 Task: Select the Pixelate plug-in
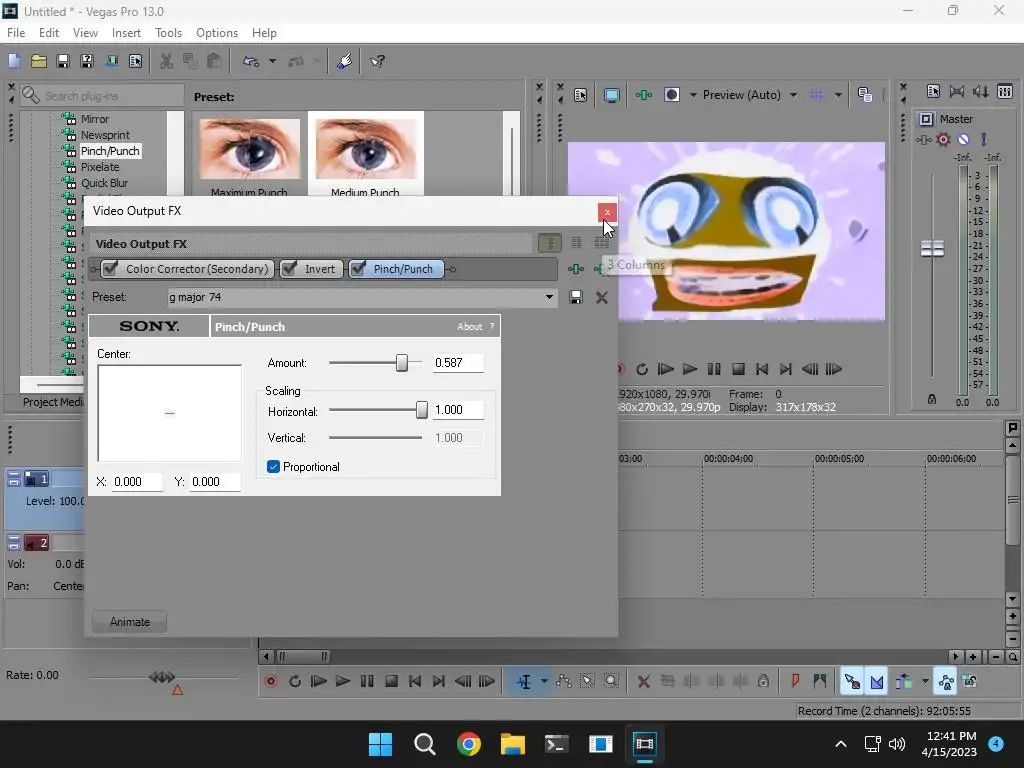(100, 167)
